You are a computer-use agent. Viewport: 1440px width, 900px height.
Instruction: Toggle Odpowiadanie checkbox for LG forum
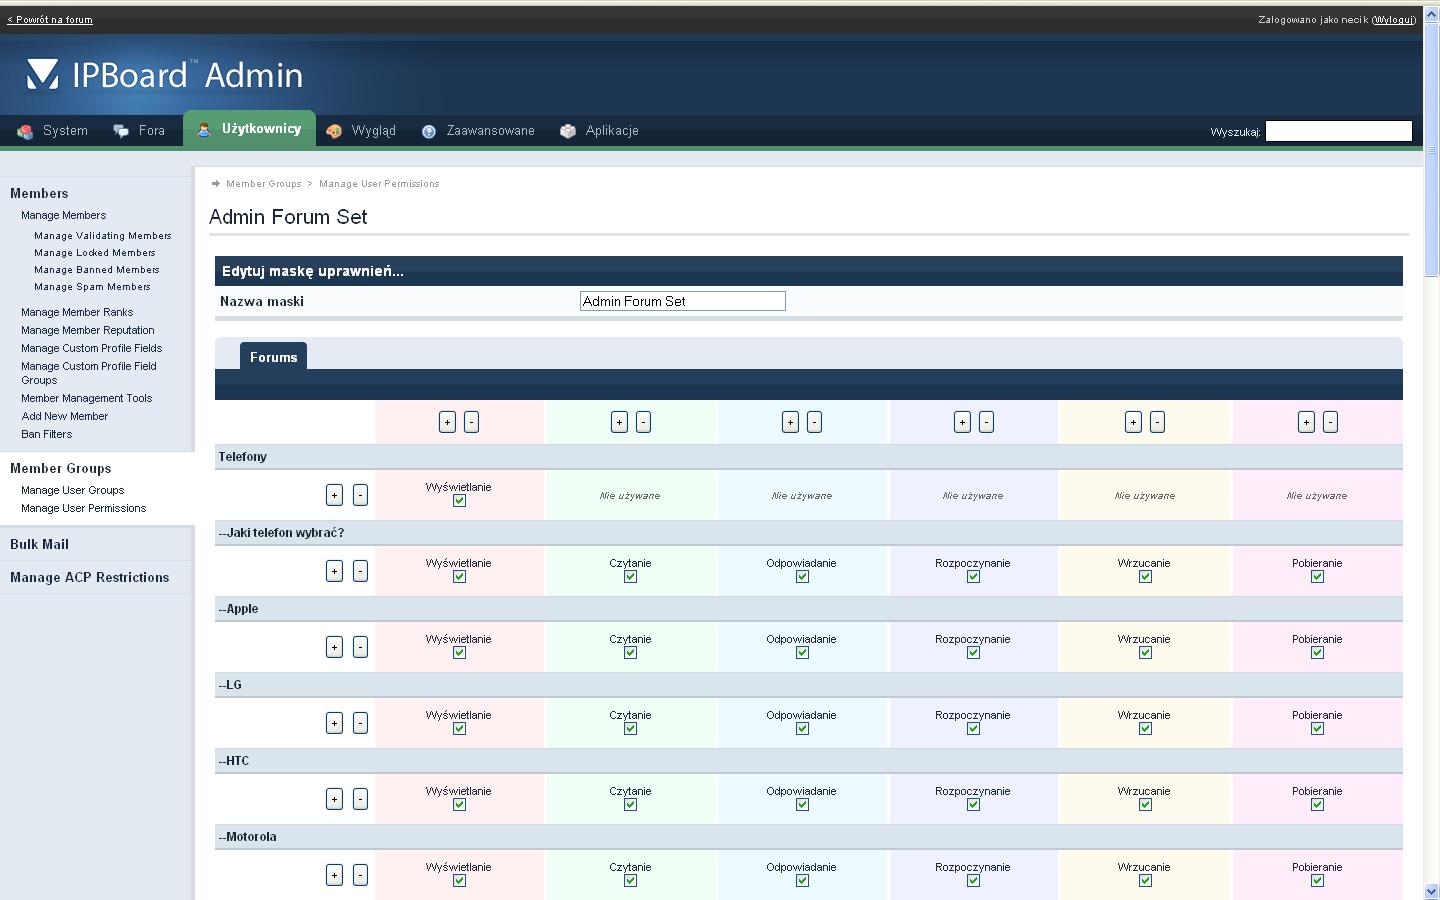(802, 729)
